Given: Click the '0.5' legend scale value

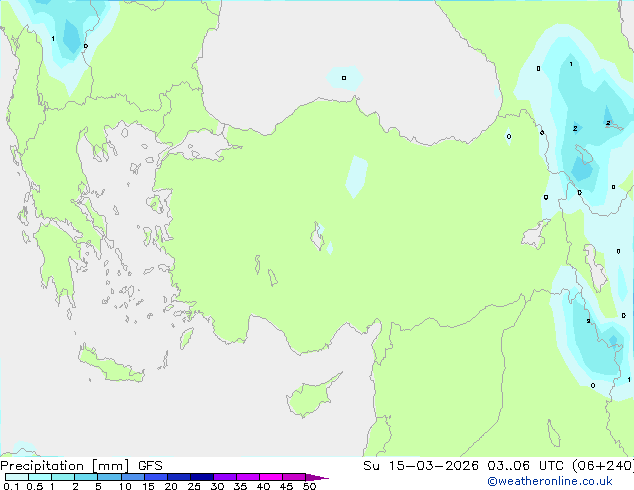Looking at the screenshot, I should [35, 486].
